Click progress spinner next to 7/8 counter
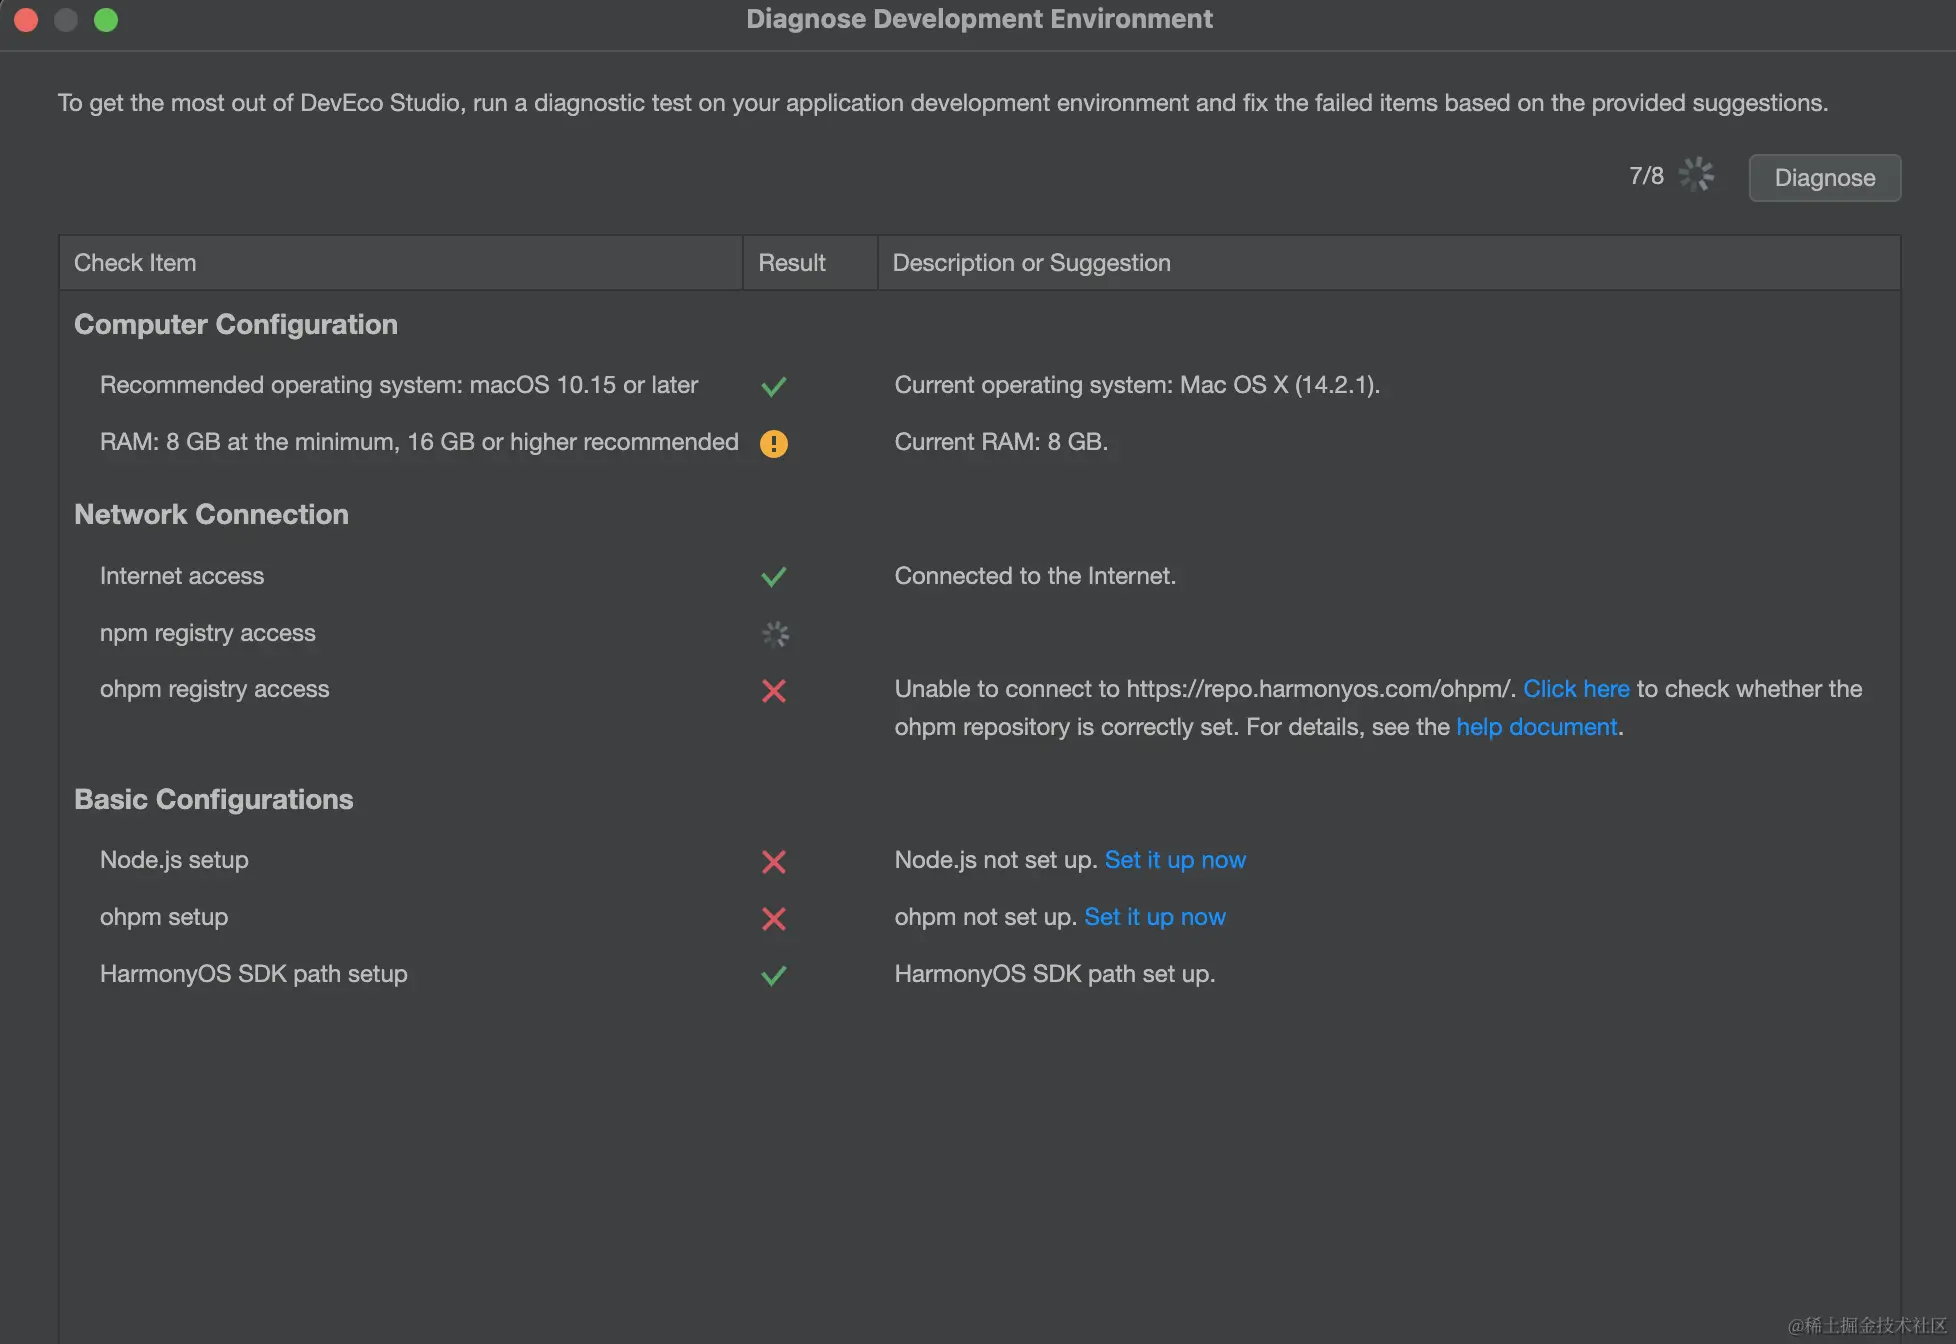 (1696, 175)
